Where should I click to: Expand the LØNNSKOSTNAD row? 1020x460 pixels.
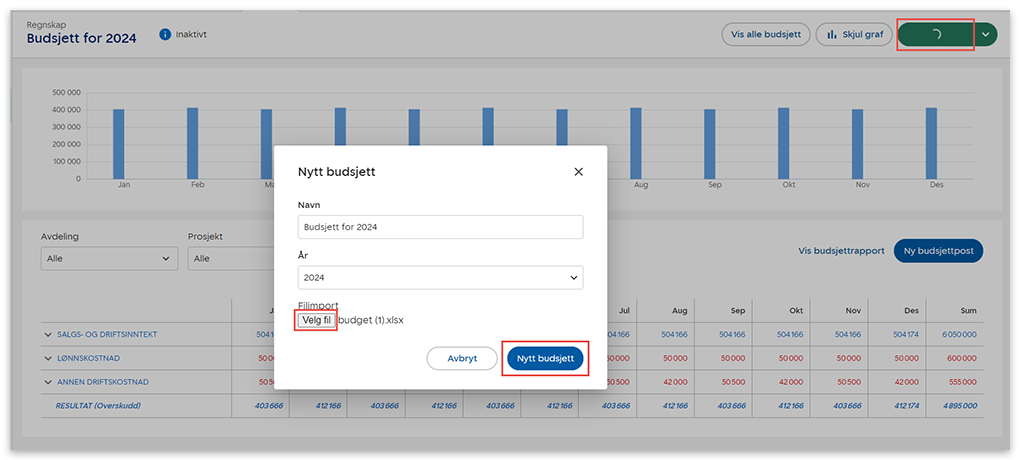pos(47,358)
